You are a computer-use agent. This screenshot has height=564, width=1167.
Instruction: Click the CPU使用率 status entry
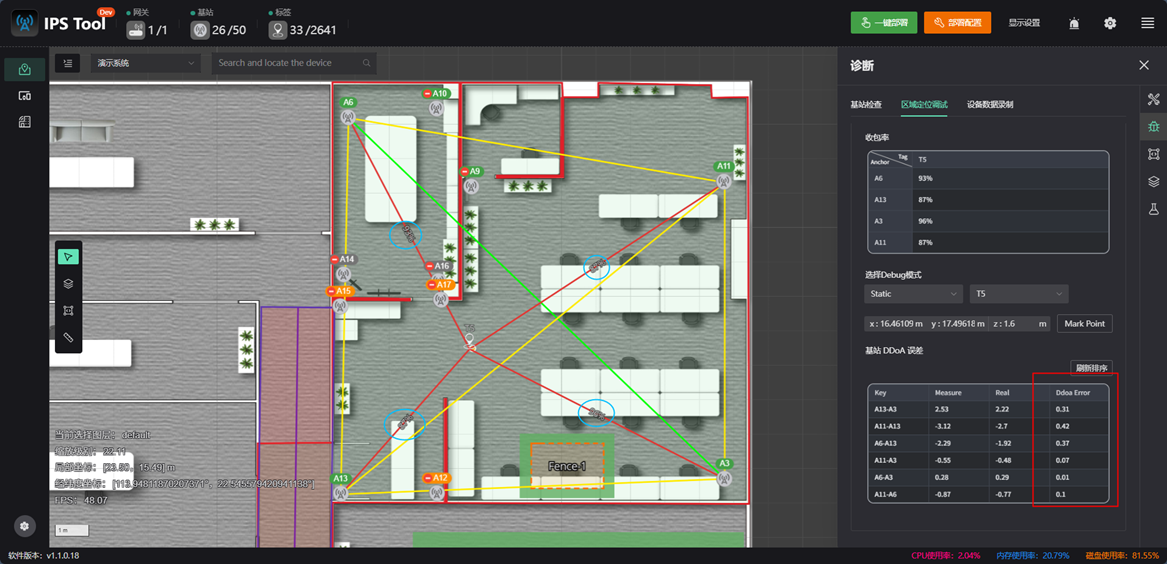point(946,556)
